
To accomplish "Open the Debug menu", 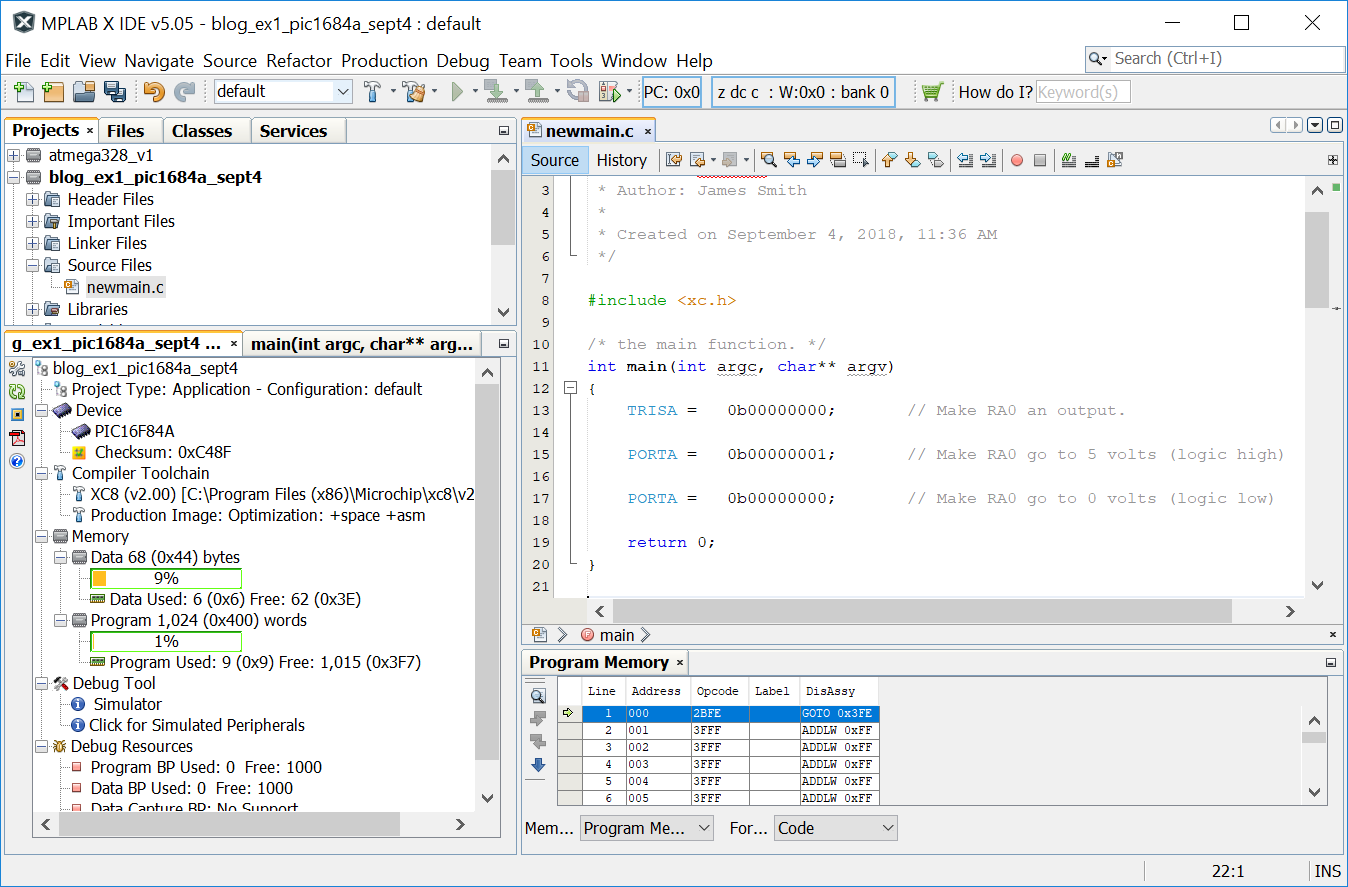I will point(463,61).
